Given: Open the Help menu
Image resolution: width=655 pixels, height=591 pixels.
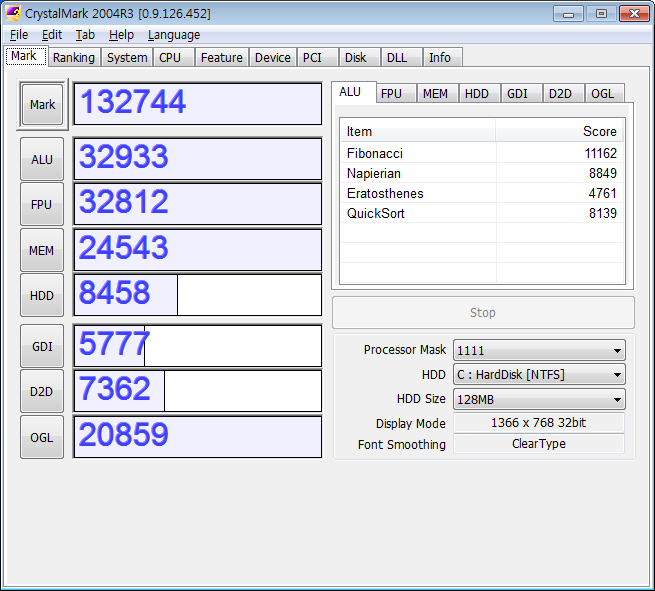Looking at the screenshot, I should (x=121, y=35).
